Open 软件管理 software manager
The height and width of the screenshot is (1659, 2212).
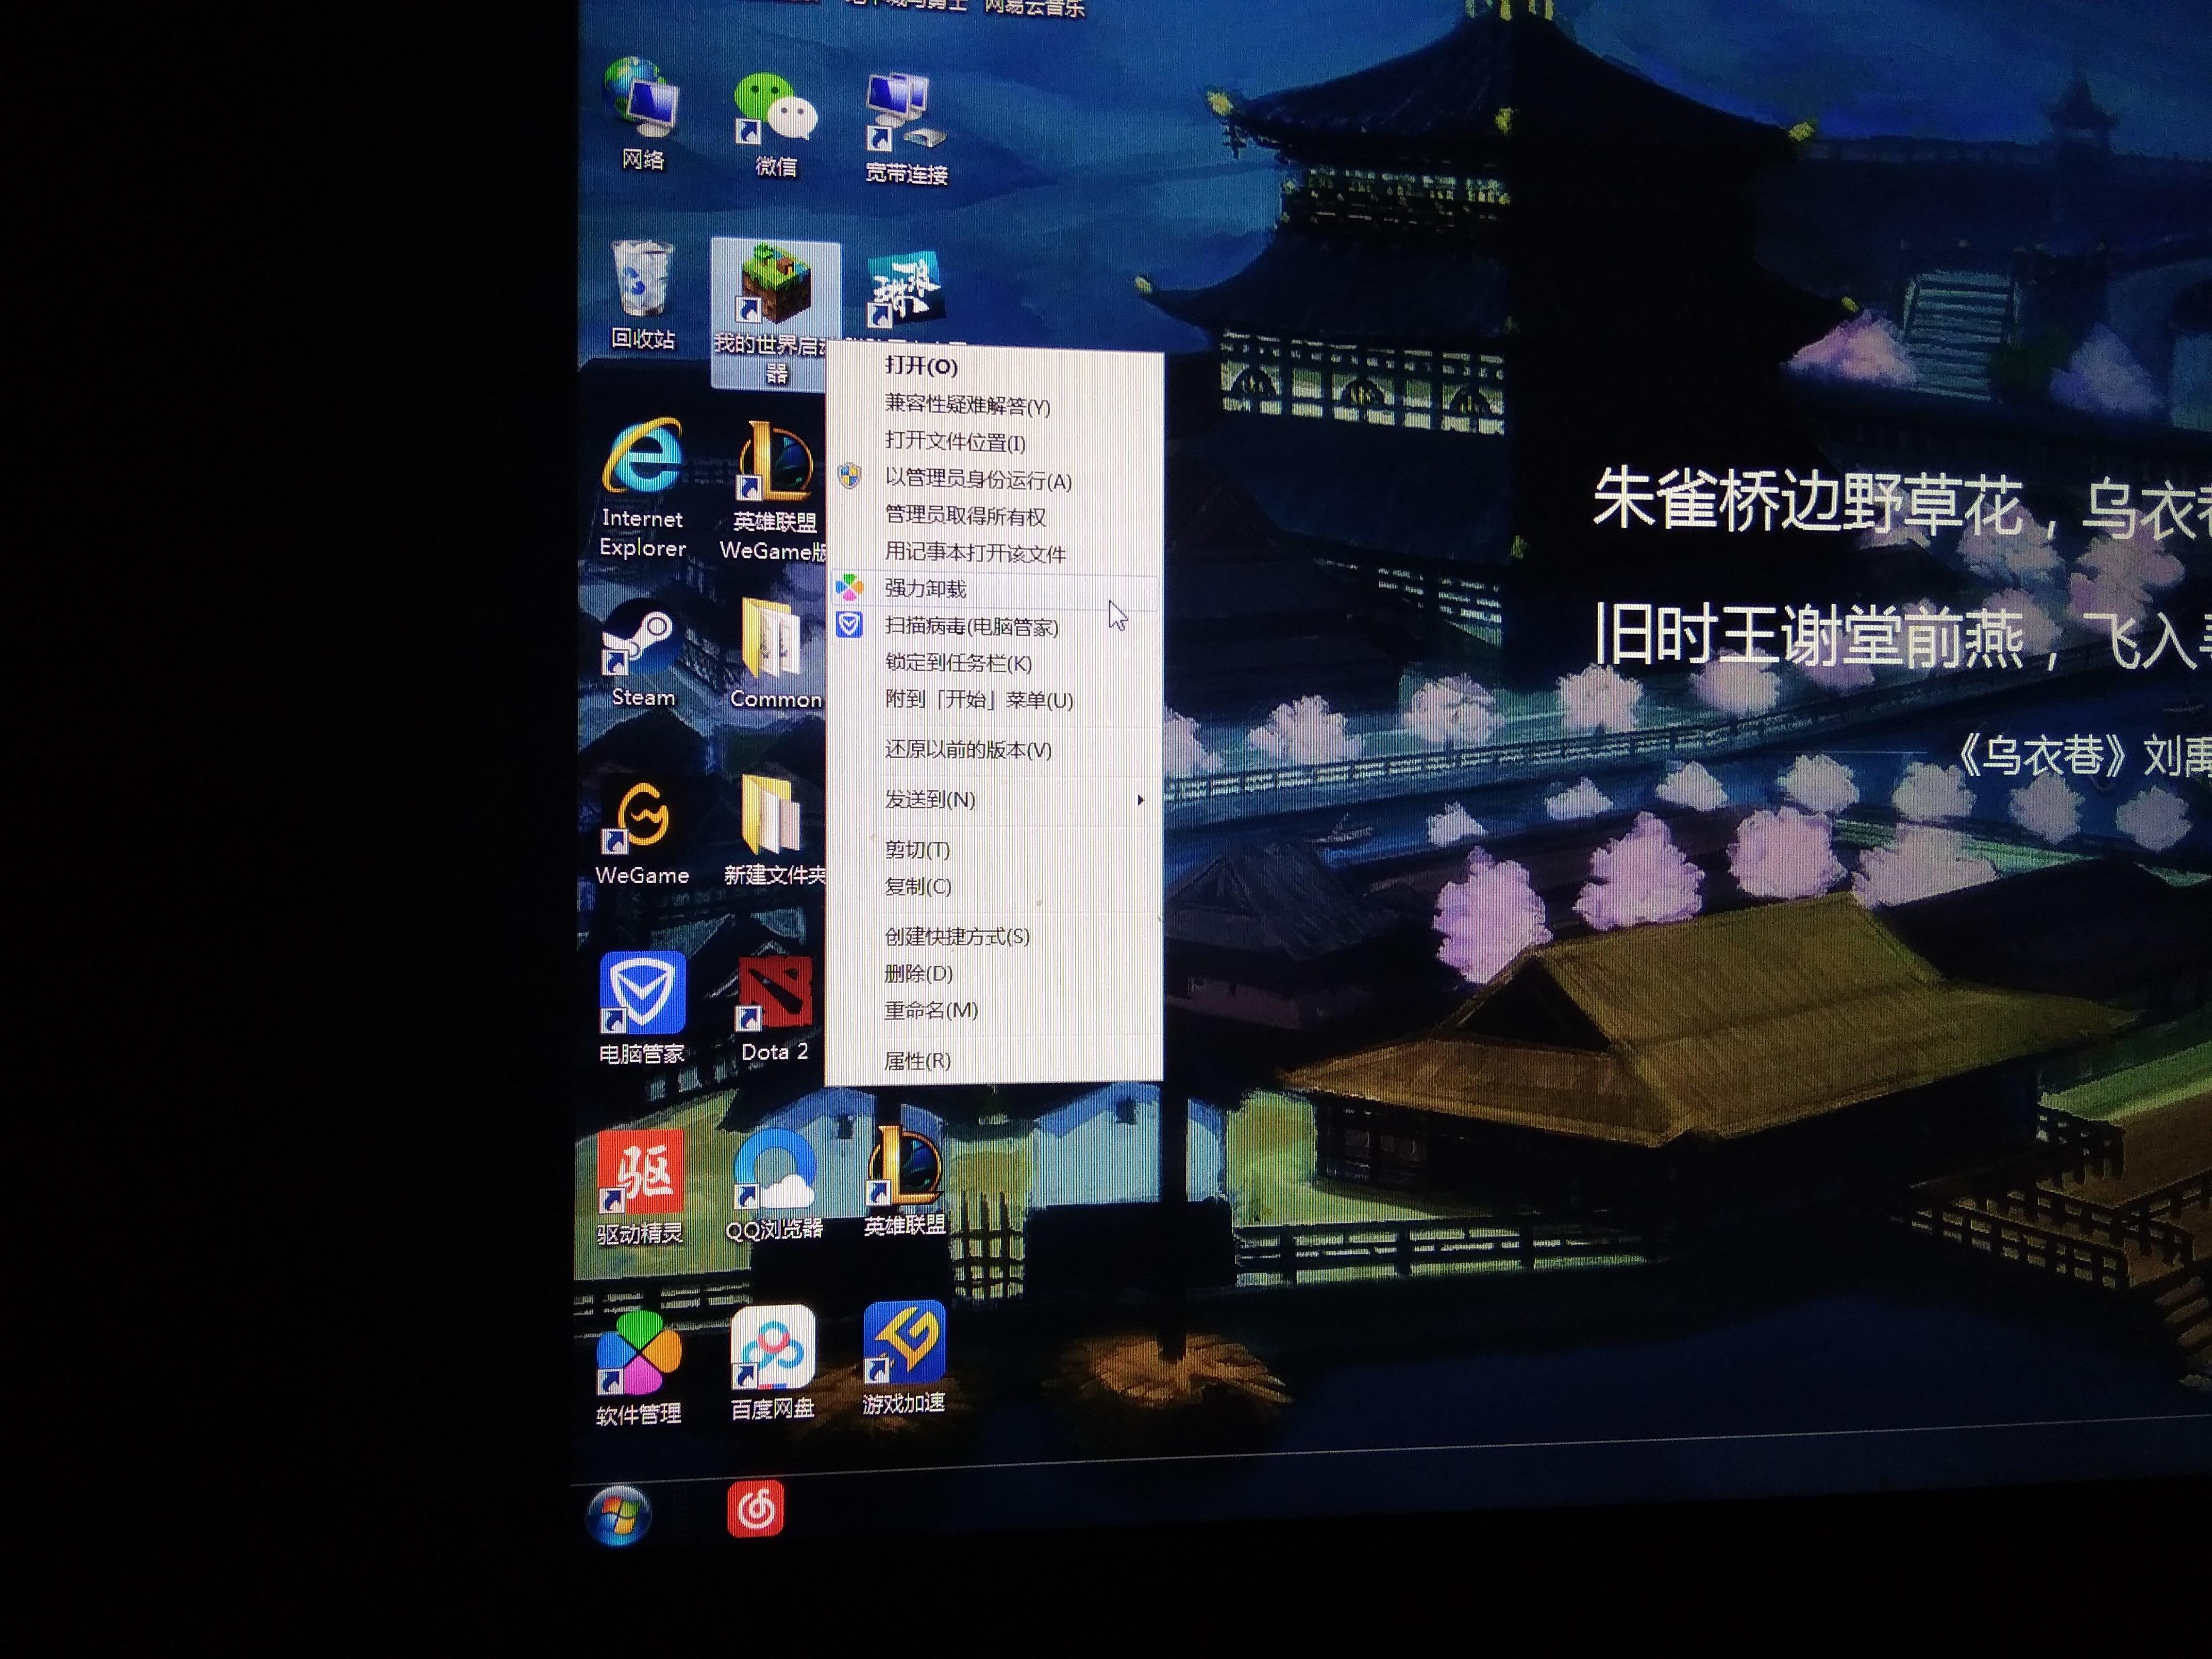click(638, 1368)
